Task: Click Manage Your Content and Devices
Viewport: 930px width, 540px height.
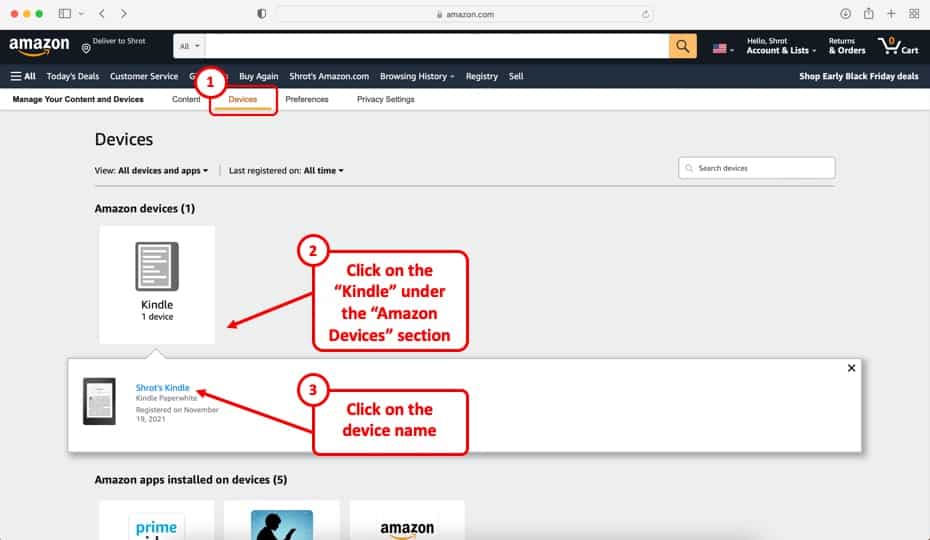Action: pyautogui.click(x=78, y=99)
